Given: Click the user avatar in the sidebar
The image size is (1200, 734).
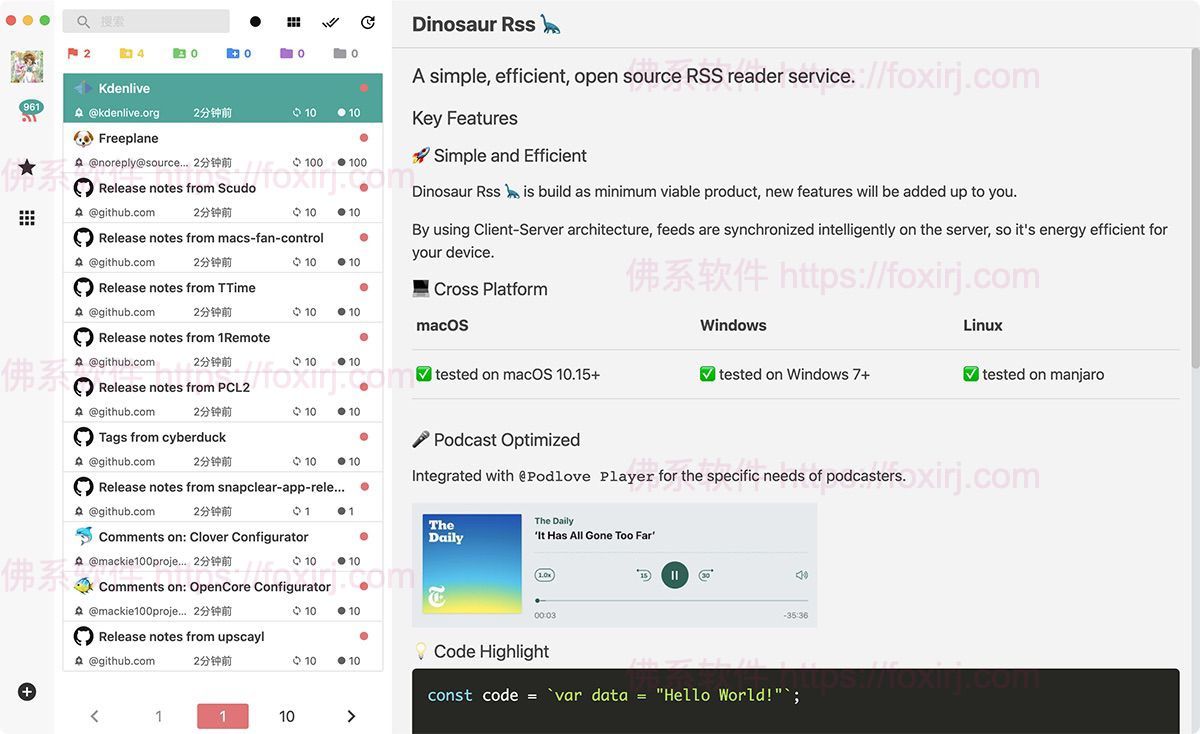Looking at the screenshot, I should (x=27, y=66).
